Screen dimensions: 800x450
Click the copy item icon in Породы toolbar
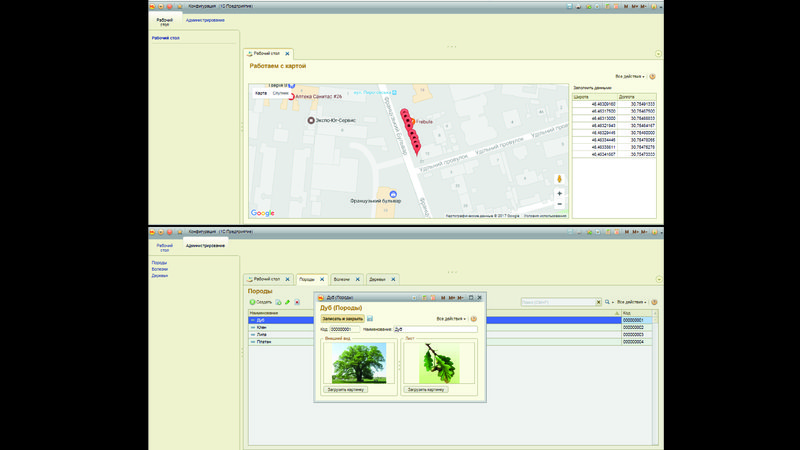click(x=278, y=302)
